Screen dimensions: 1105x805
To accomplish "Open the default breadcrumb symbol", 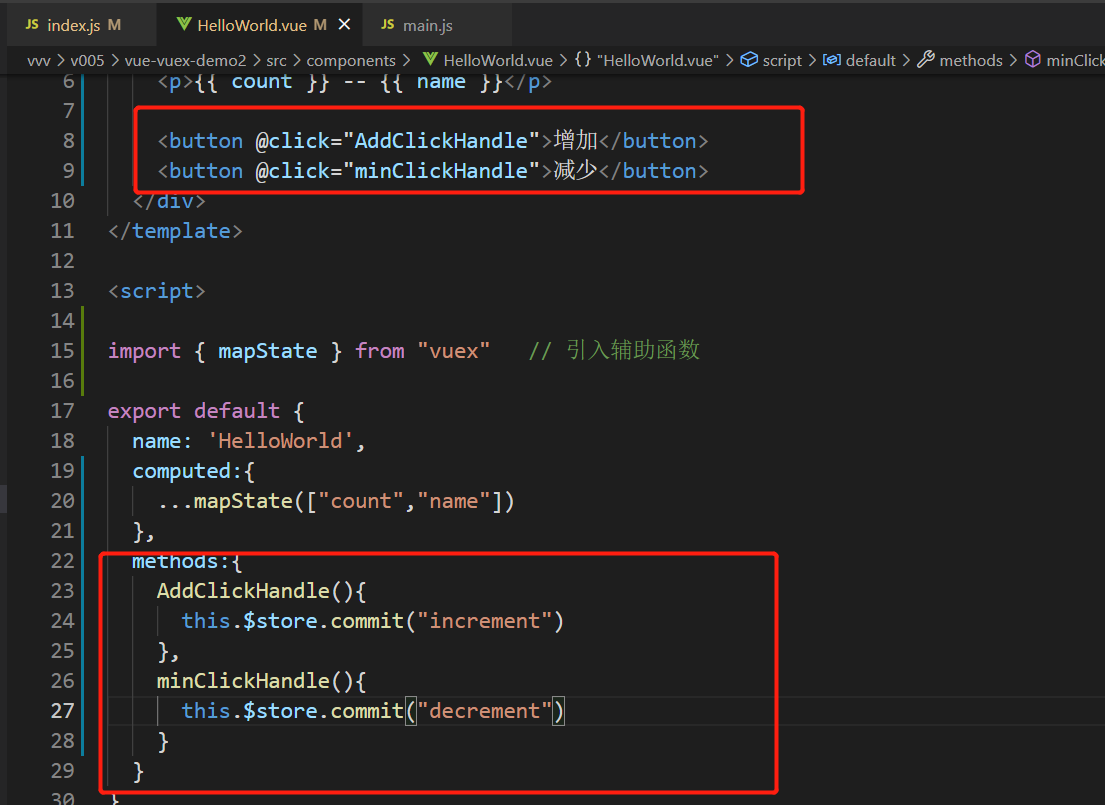I will [x=870, y=61].
